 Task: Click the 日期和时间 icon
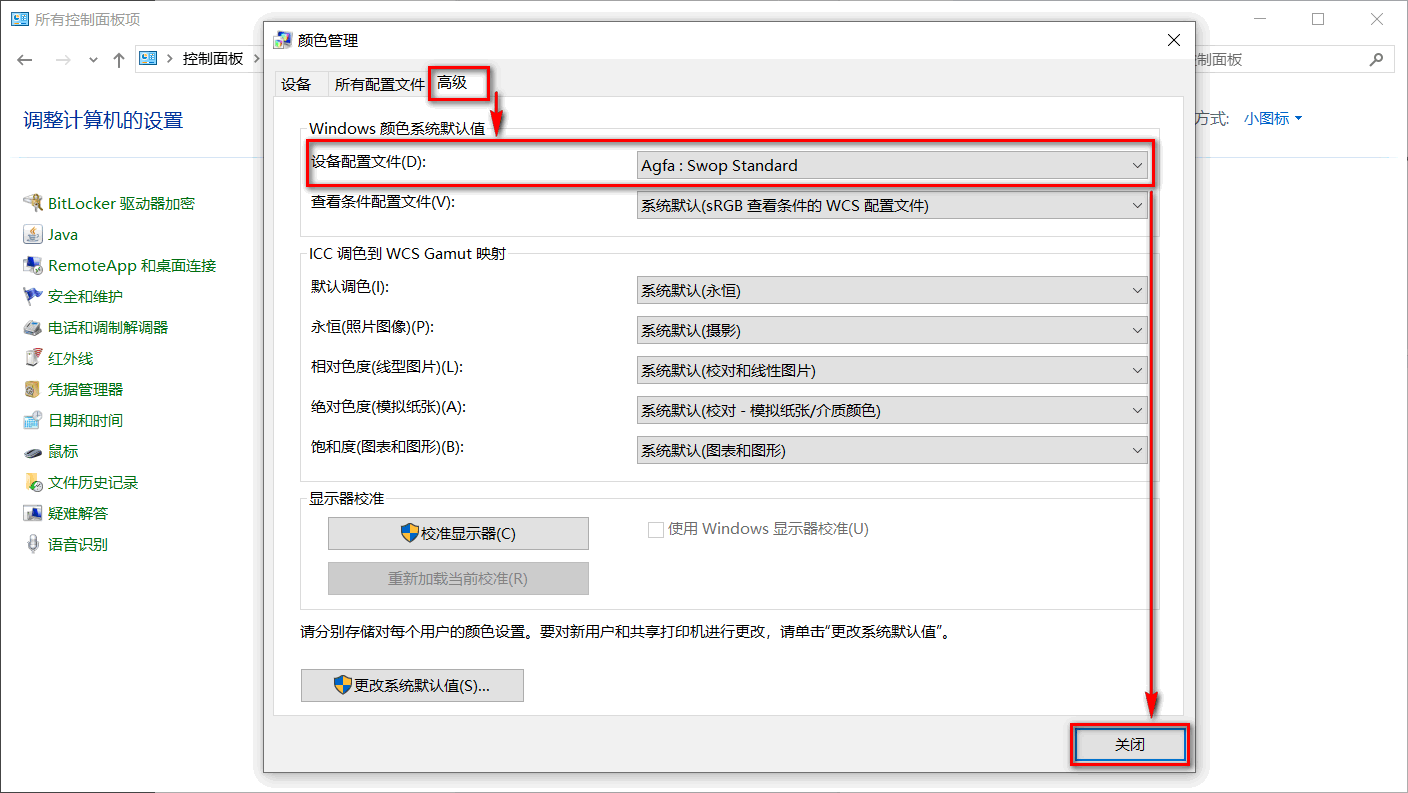click(33, 420)
